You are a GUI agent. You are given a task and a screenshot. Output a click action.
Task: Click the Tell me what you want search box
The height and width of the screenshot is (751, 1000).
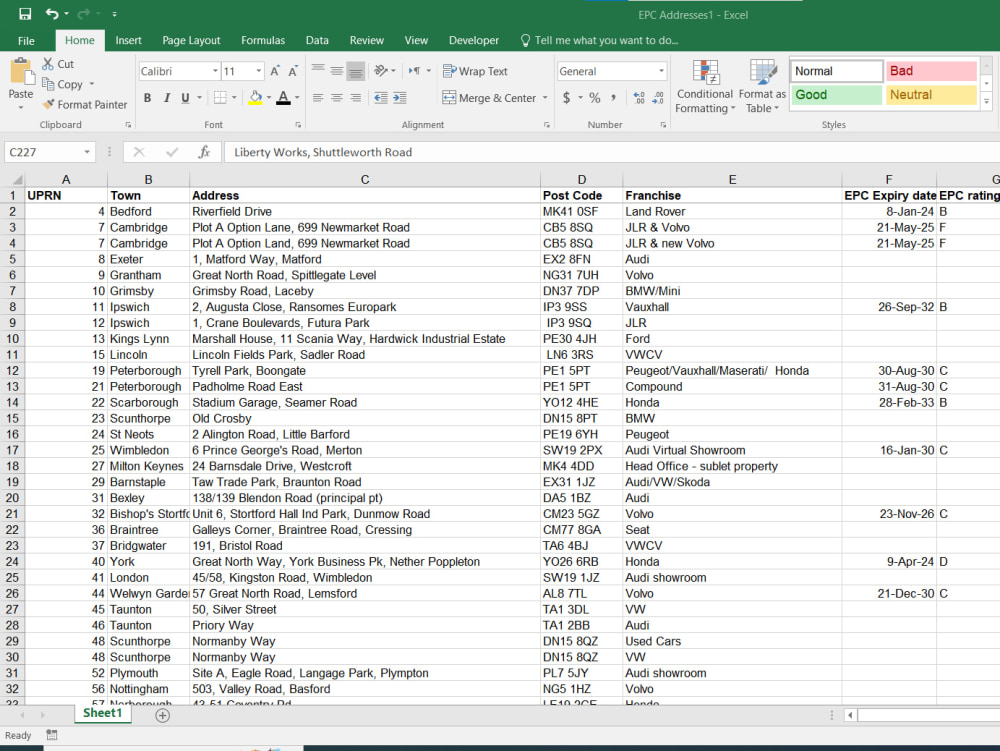tap(599, 40)
